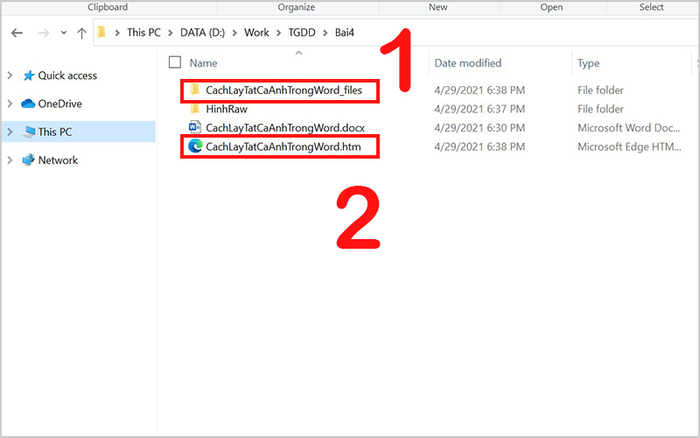Open chevron after Work in path
This screenshot has width=700, height=438.
pos(279,33)
